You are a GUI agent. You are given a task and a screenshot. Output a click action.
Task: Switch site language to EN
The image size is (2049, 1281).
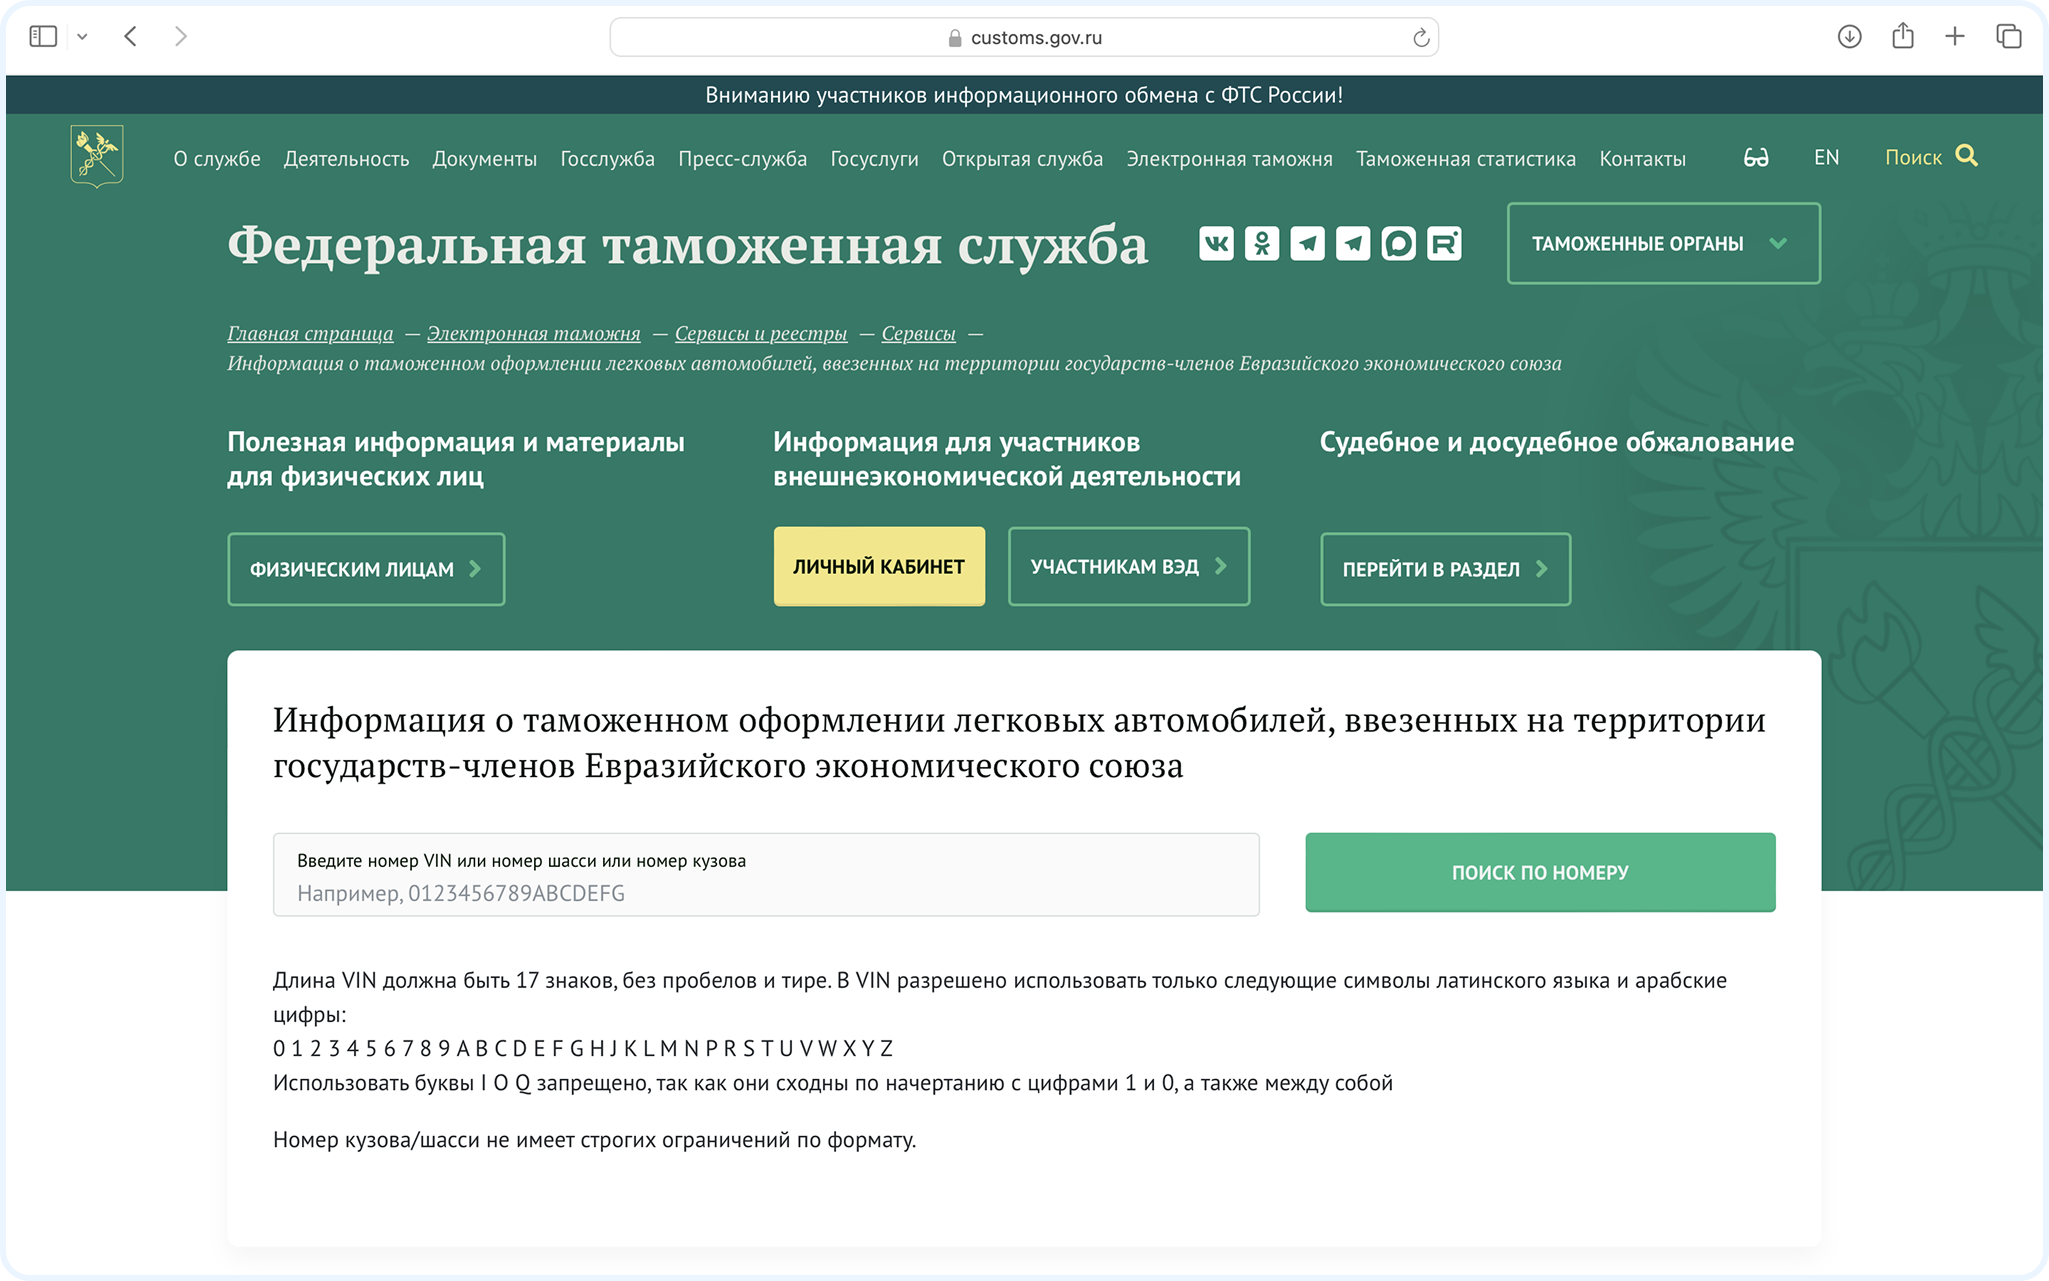pyautogui.click(x=1826, y=158)
